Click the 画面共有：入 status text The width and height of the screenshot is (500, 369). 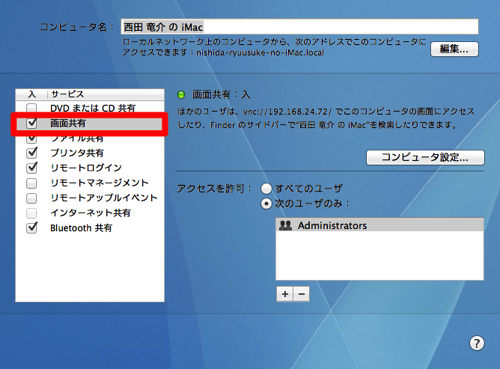pos(221,95)
